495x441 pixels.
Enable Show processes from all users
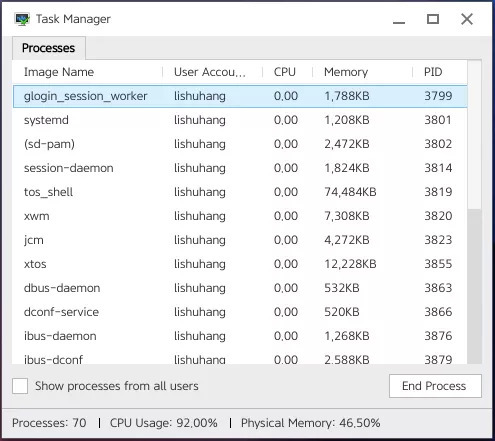click(20, 386)
